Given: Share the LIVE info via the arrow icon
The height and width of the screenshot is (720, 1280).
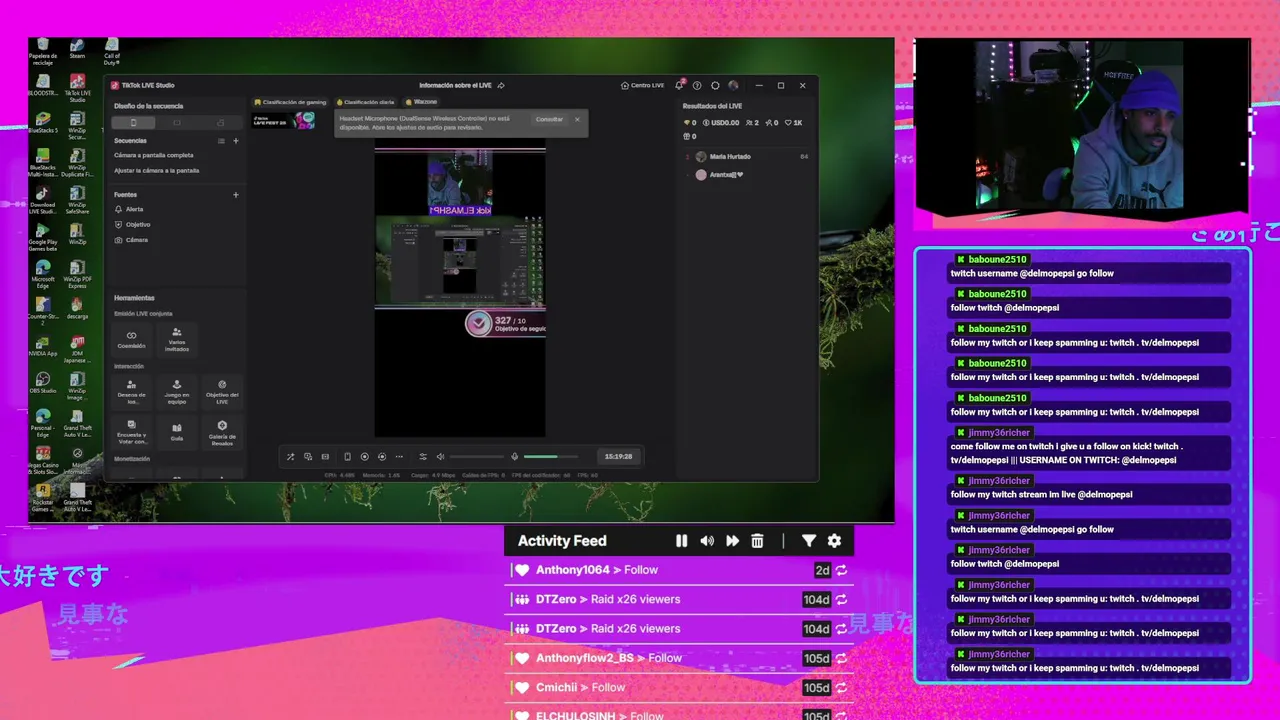Looking at the screenshot, I should (x=501, y=85).
